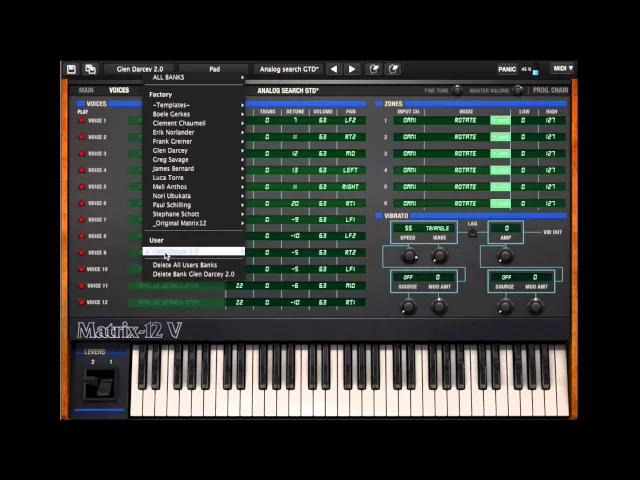640x480 pixels.
Task: Click Voice 6 detune value 20
Action: click(x=295, y=203)
